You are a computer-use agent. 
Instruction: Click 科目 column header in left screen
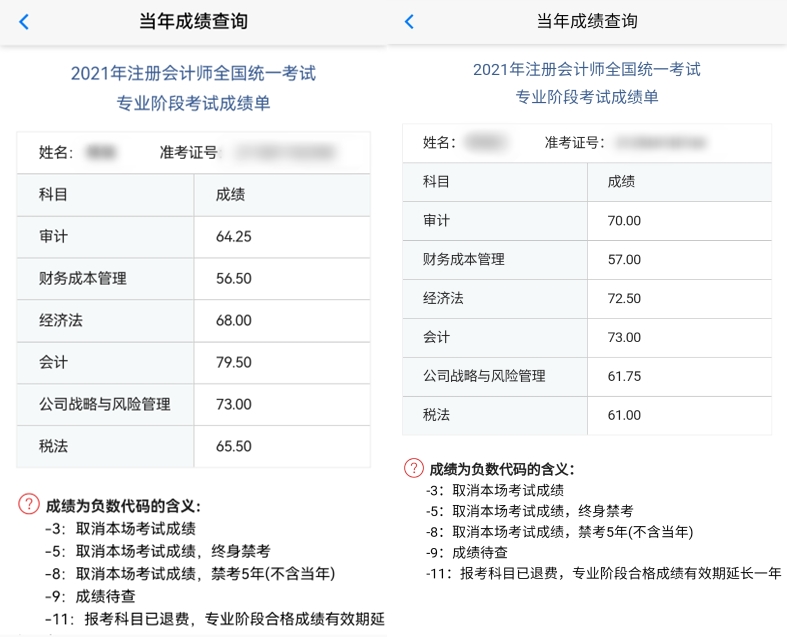tap(53, 195)
